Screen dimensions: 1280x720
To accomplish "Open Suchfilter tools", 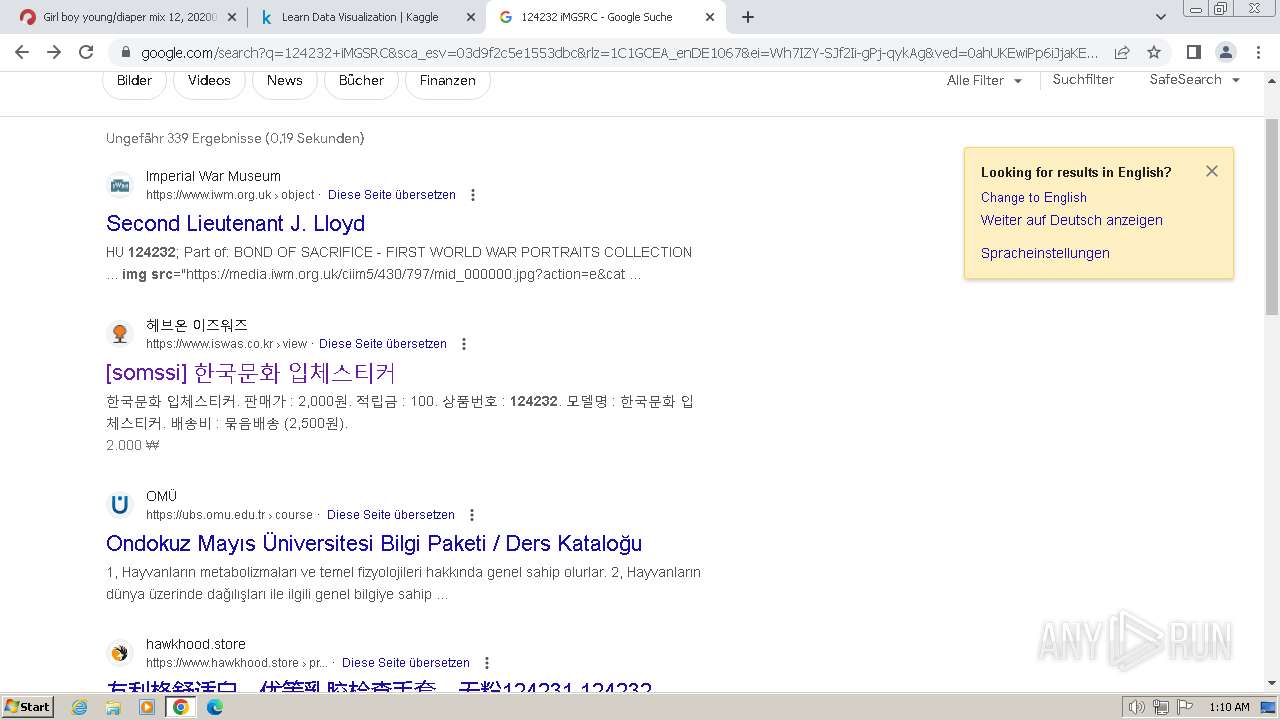I will 1082,80.
